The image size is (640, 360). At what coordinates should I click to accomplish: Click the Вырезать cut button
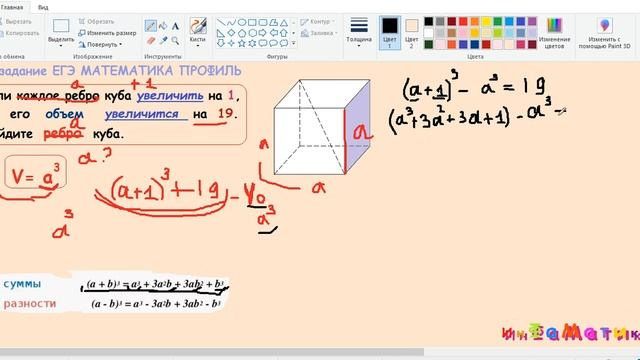pos(15,22)
